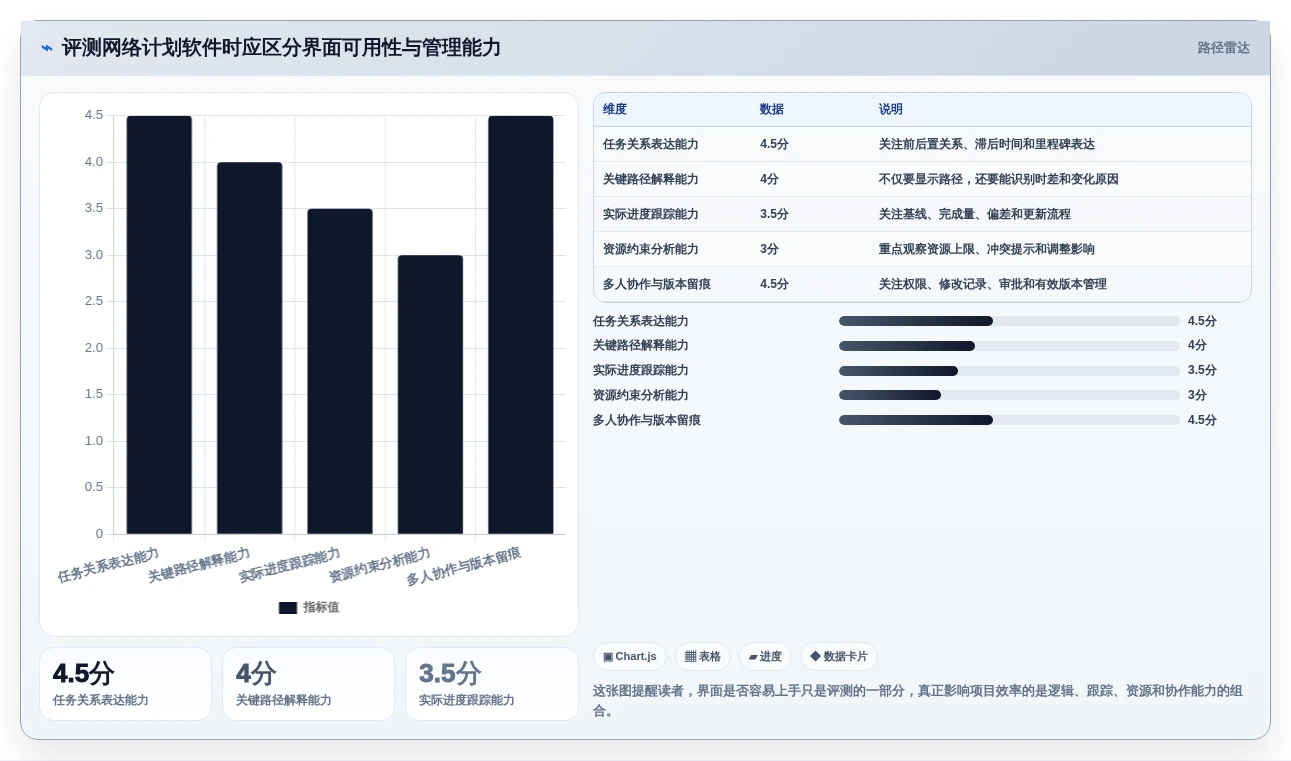Image resolution: width=1291 pixels, height=761 pixels.
Task: Click the 3.5分 data card for 实际进度跟踪能力
Action: coord(491,684)
